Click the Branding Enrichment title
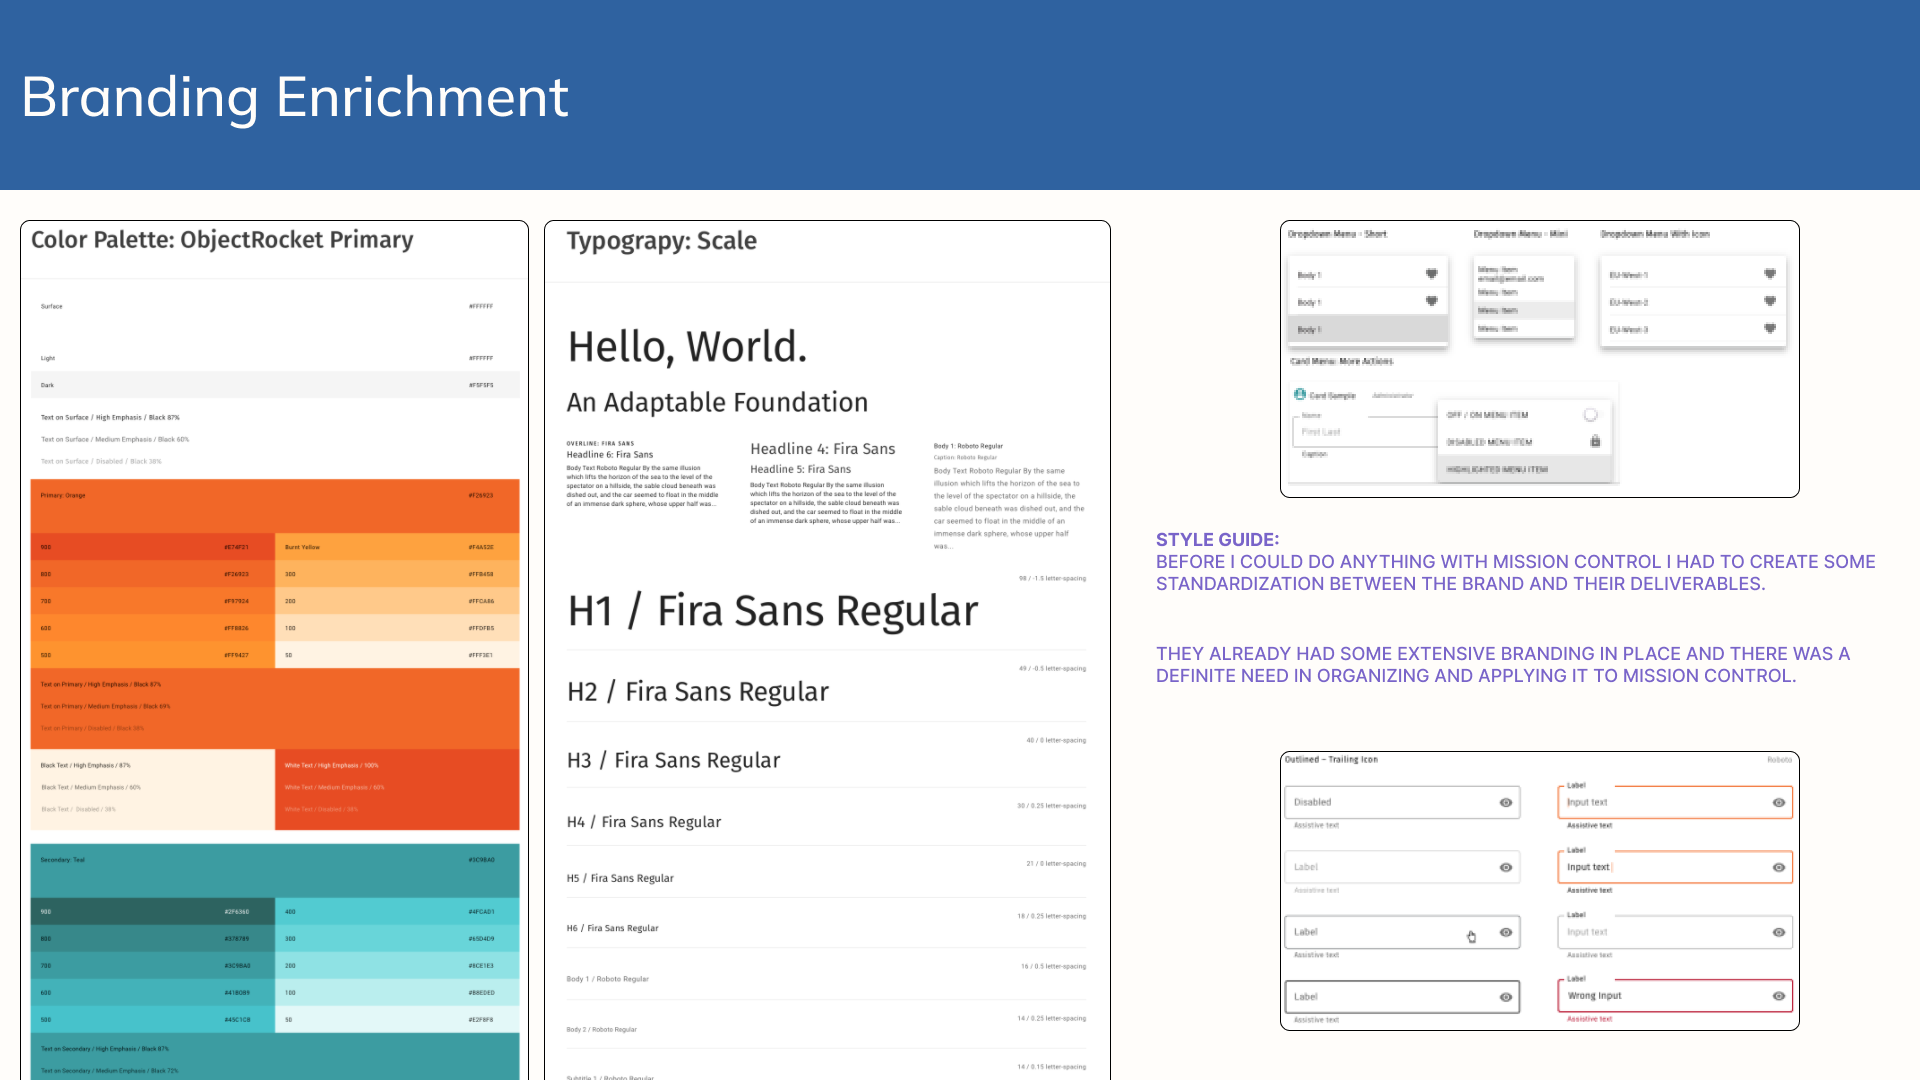The width and height of the screenshot is (1920, 1080). click(295, 97)
